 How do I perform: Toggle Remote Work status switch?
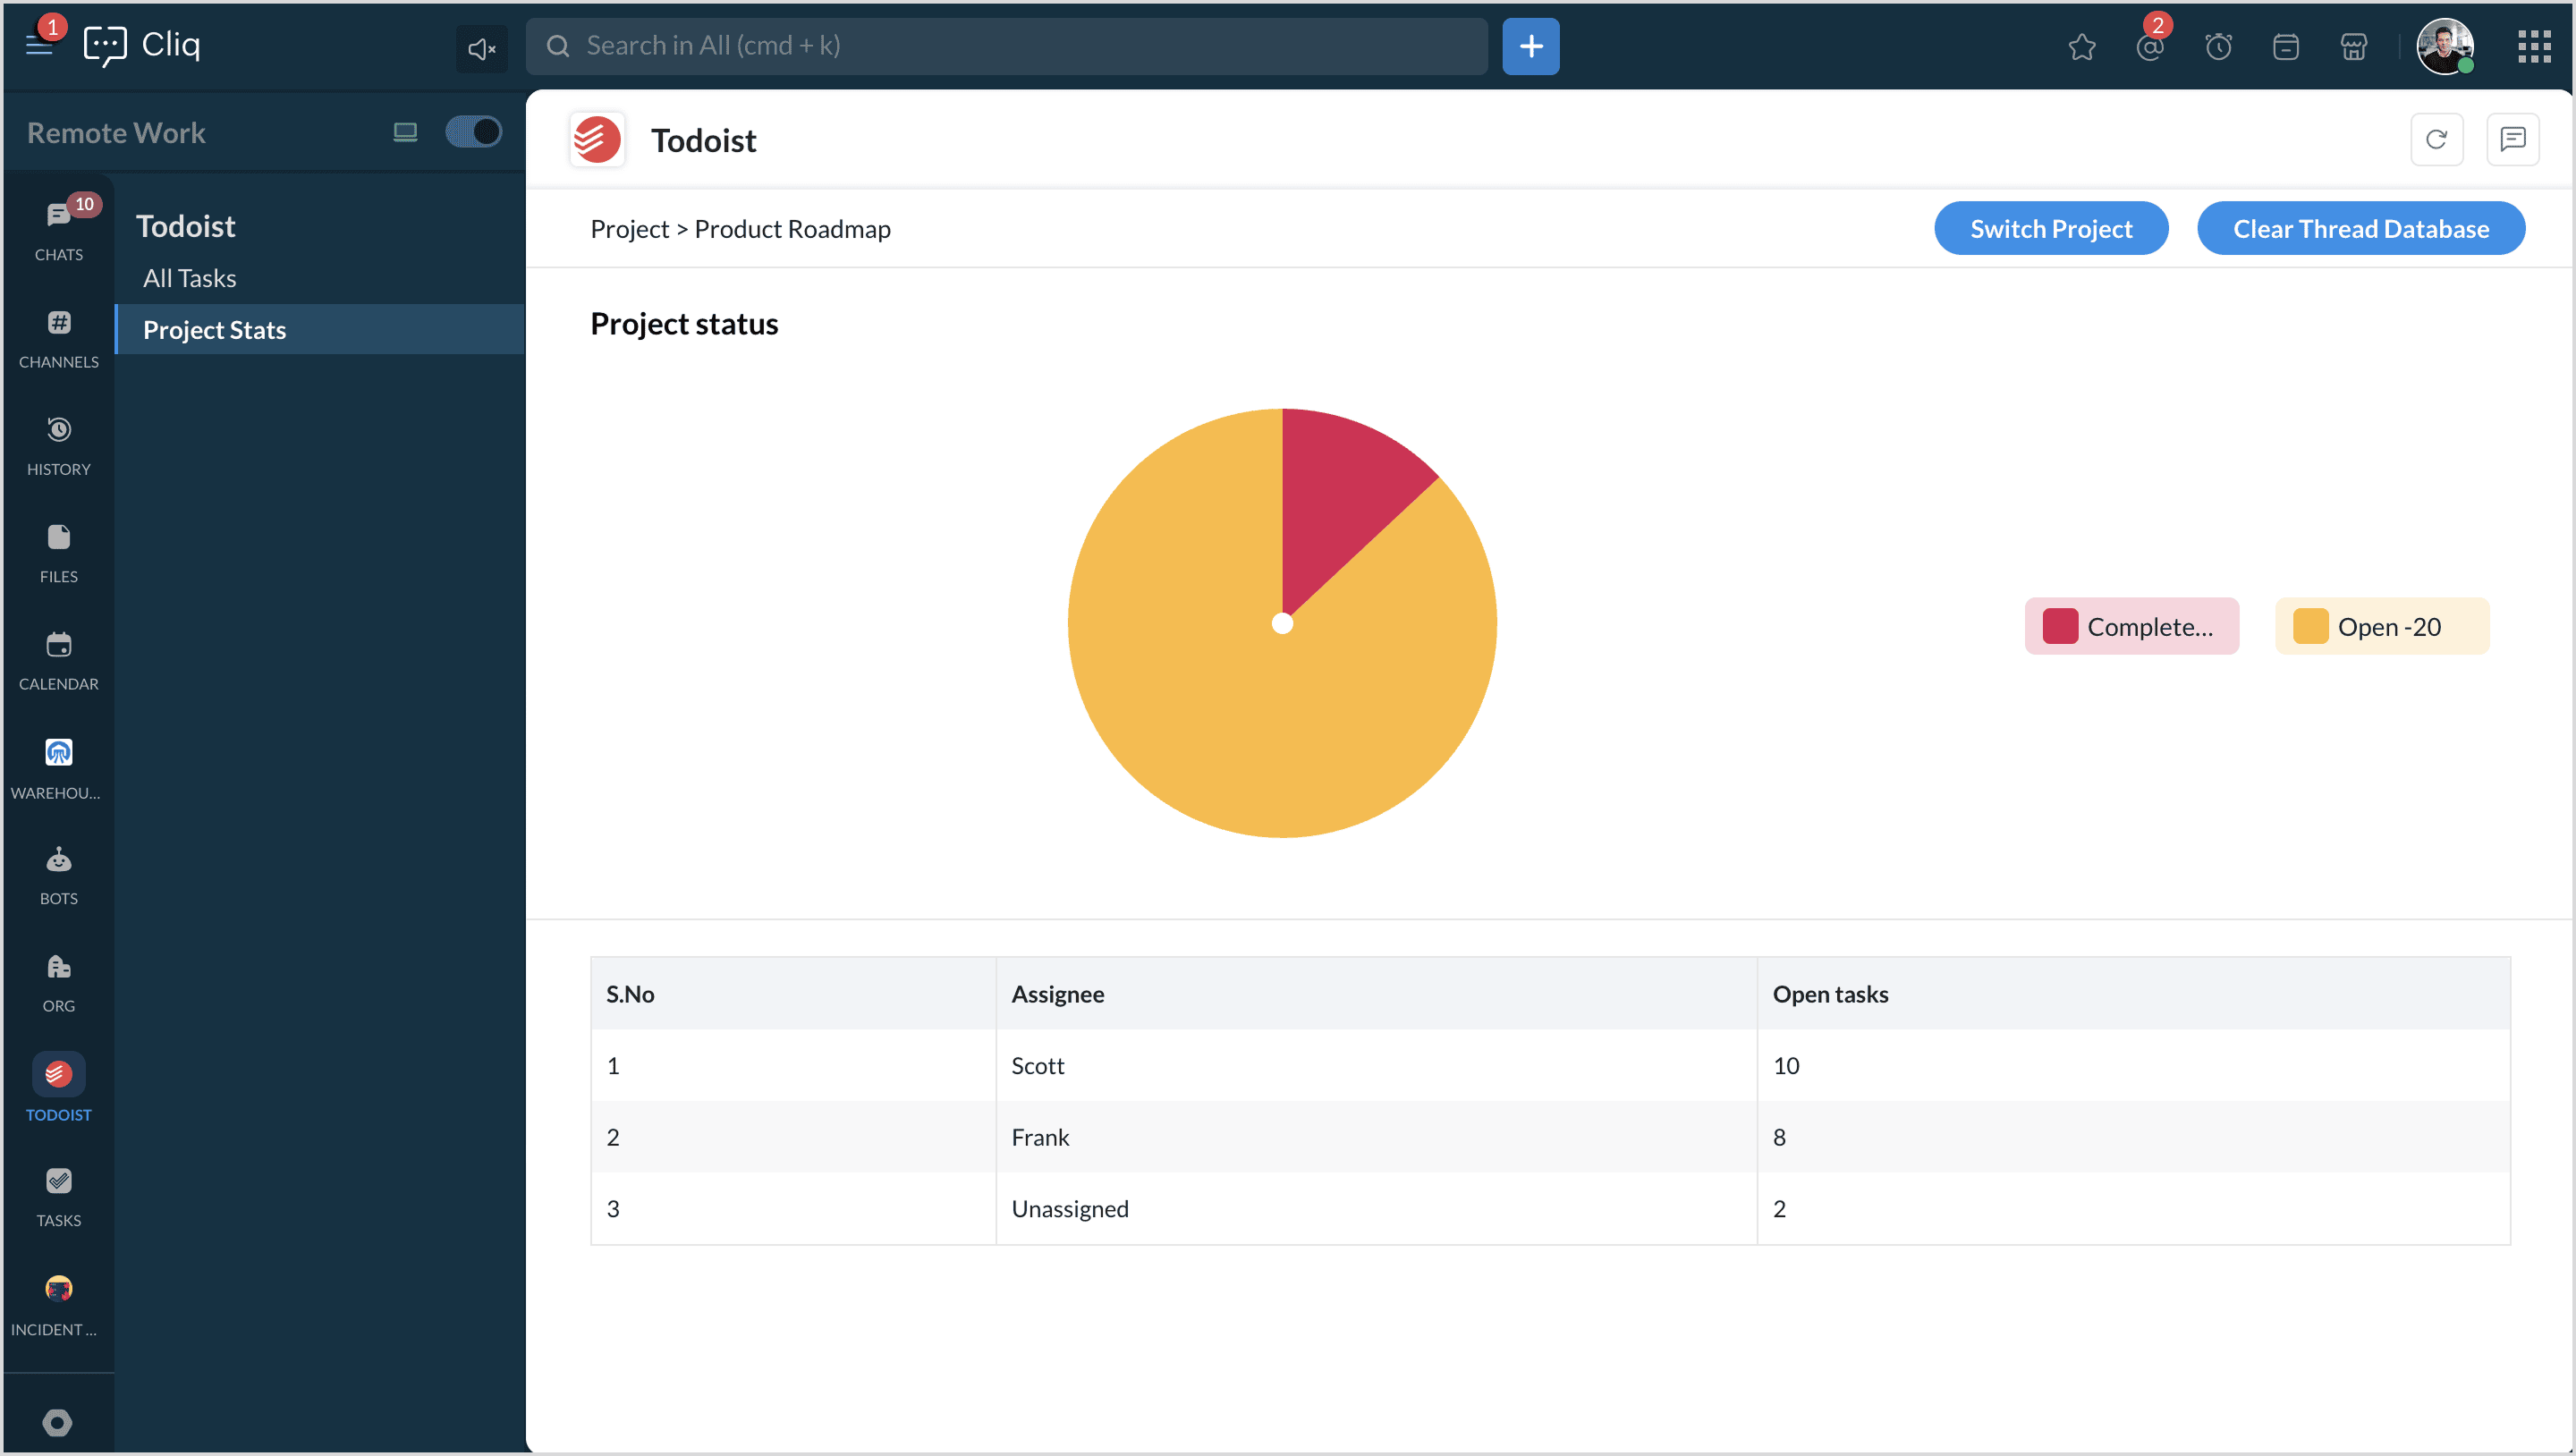(473, 132)
